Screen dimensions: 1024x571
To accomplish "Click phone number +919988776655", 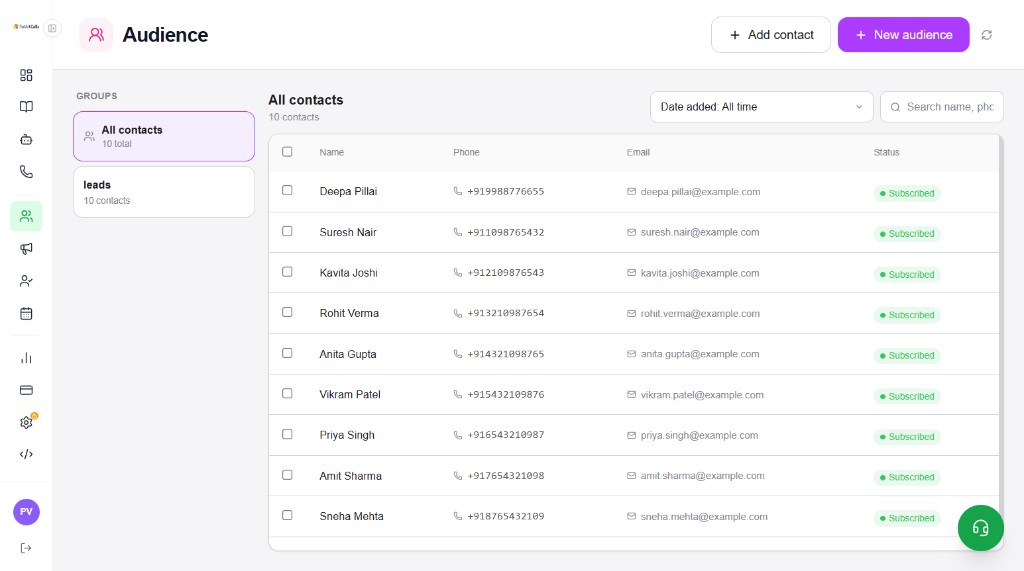I will coord(505,191).
